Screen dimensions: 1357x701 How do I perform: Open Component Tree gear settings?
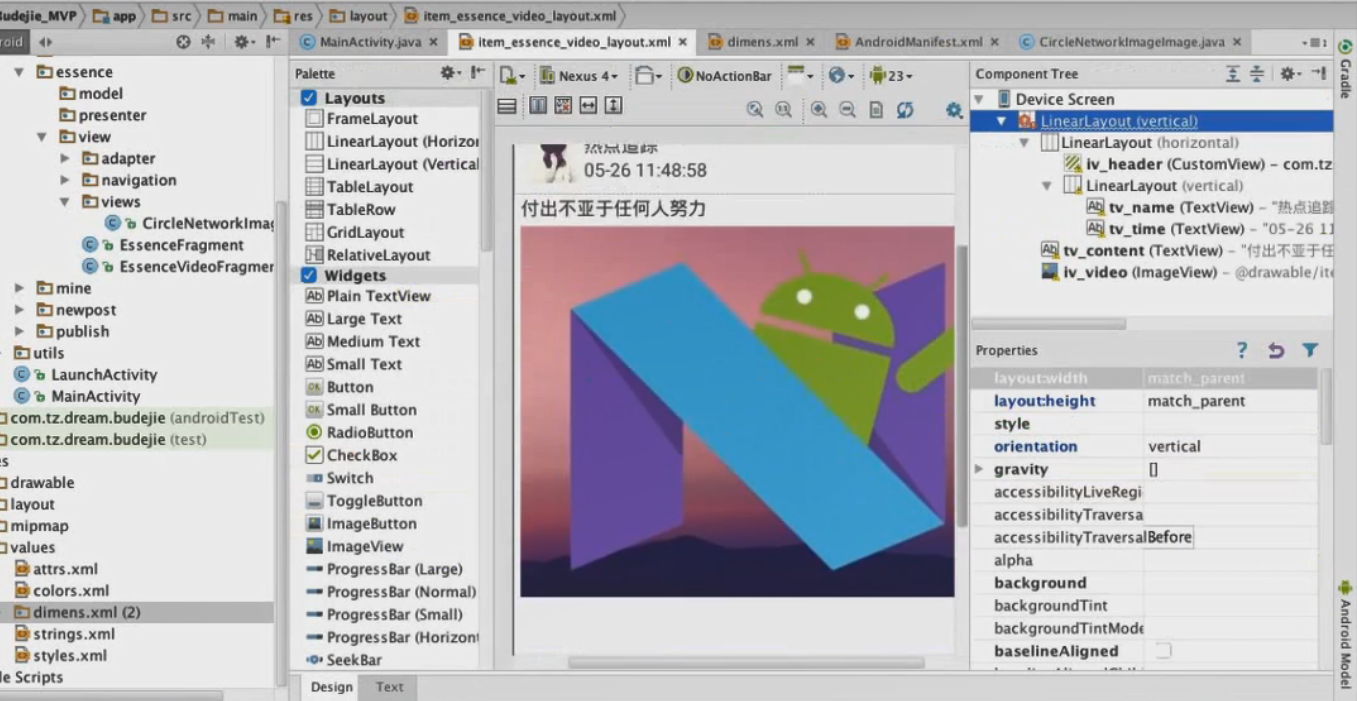pyautogui.click(x=1290, y=73)
